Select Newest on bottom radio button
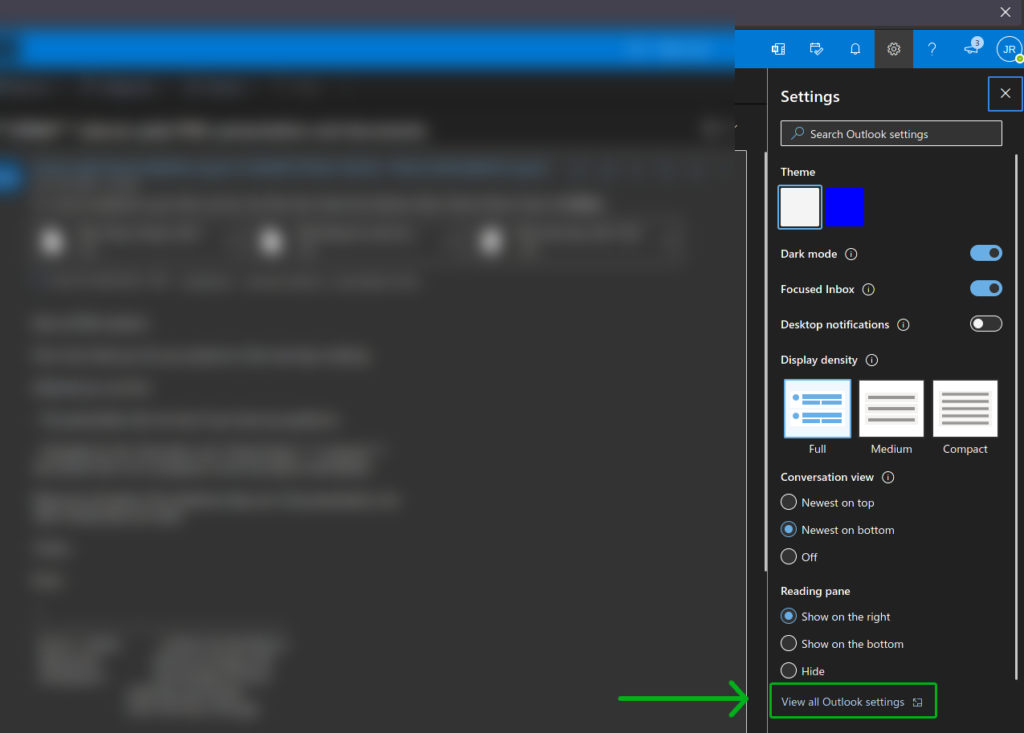This screenshot has height=733, width=1024. tap(788, 529)
